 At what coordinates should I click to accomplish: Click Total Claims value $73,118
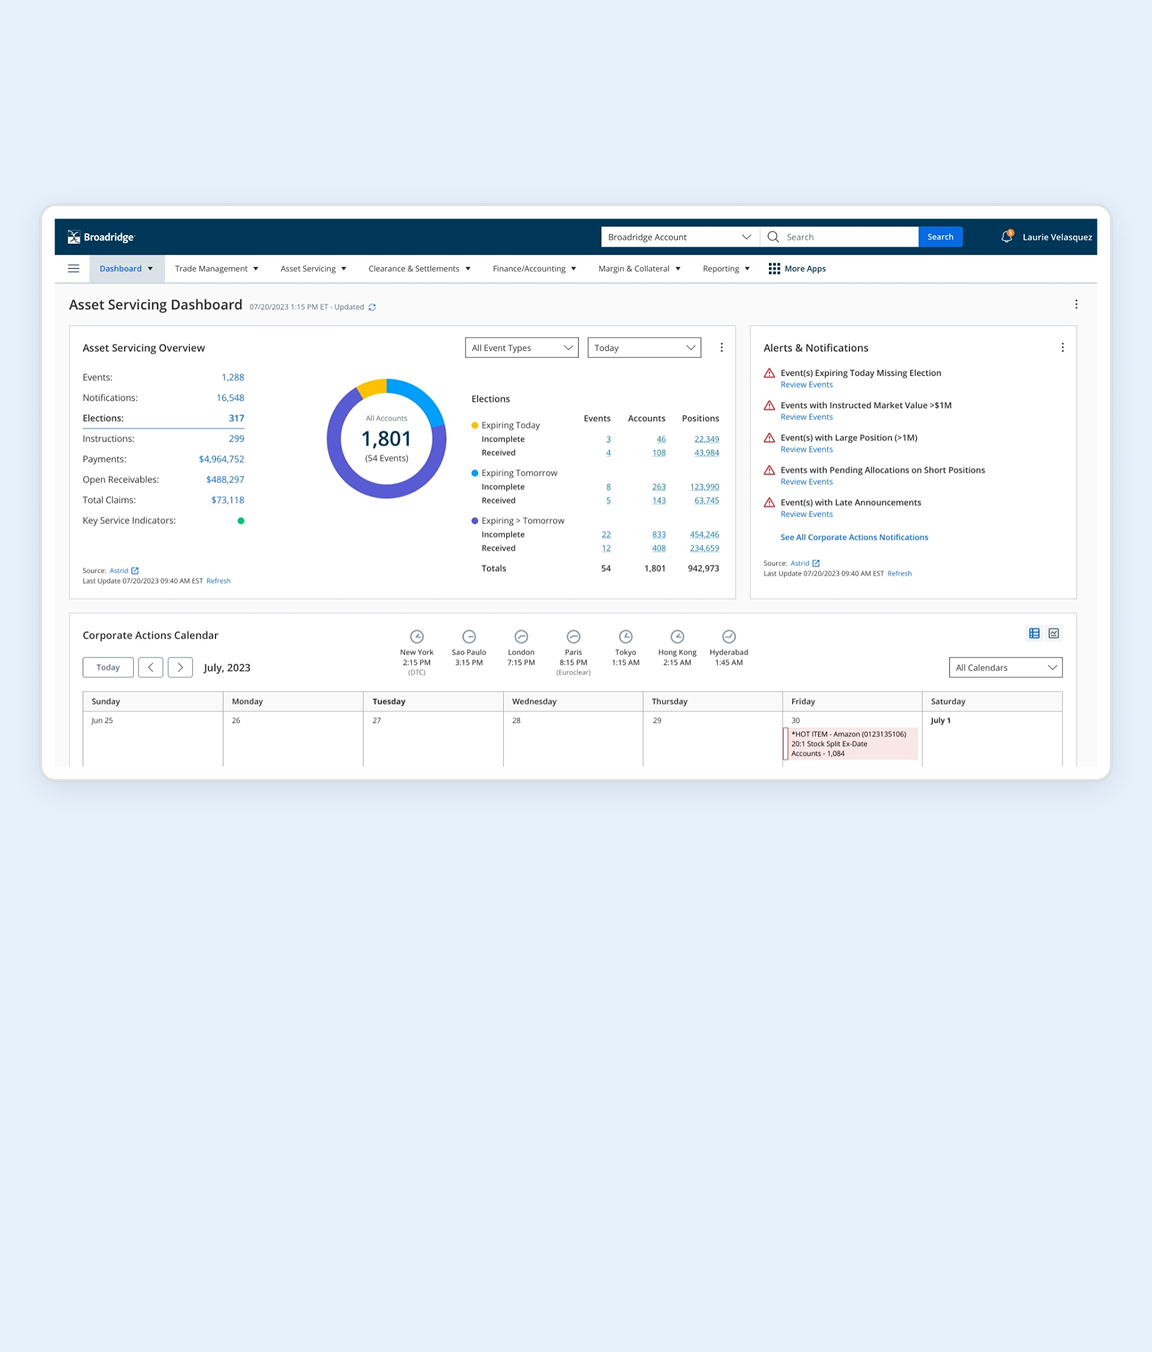[227, 500]
